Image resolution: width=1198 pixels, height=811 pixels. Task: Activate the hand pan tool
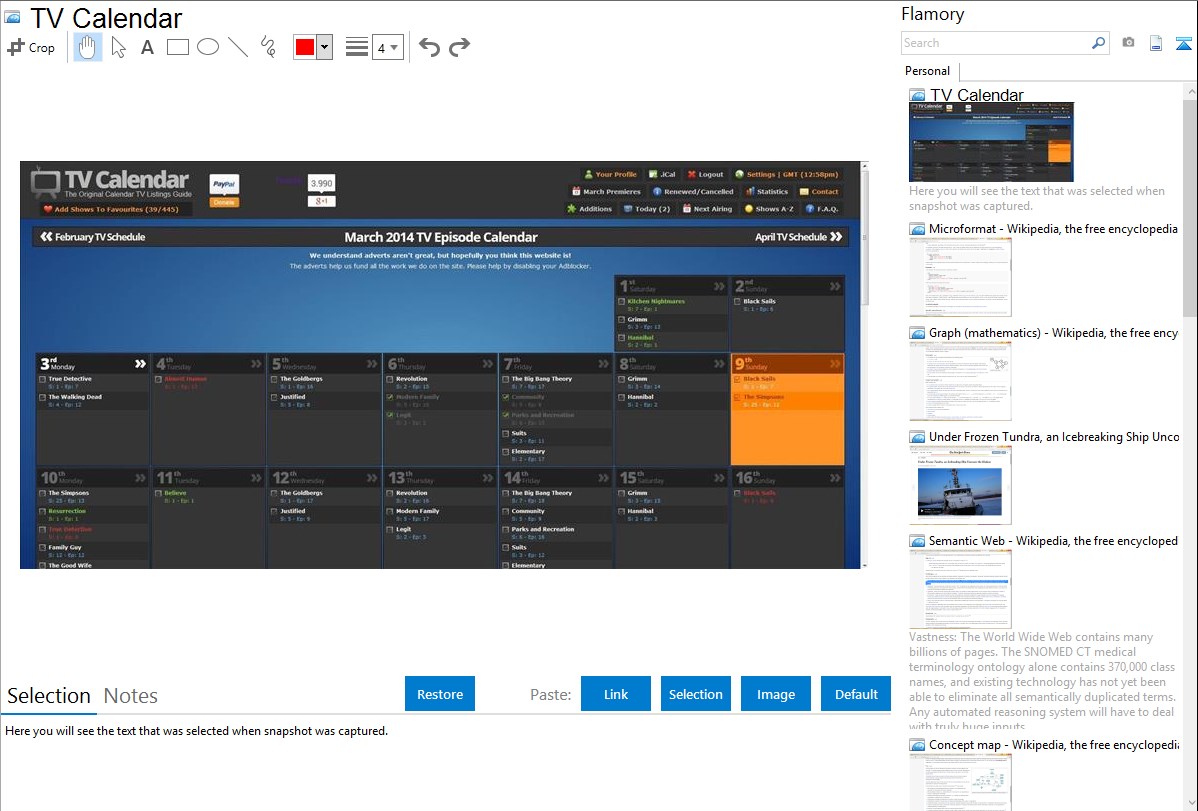click(87, 47)
